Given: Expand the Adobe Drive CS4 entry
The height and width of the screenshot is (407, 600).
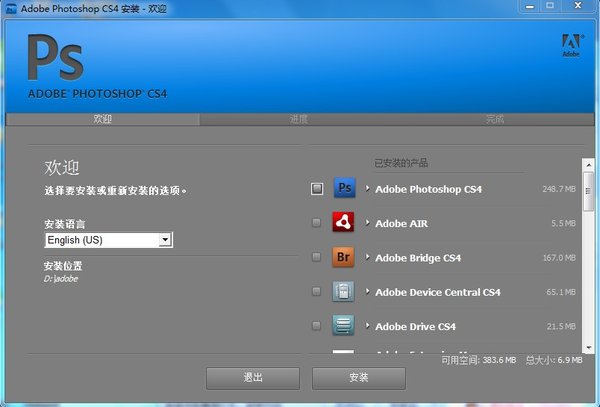Looking at the screenshot, I should (x=367, y=326).
